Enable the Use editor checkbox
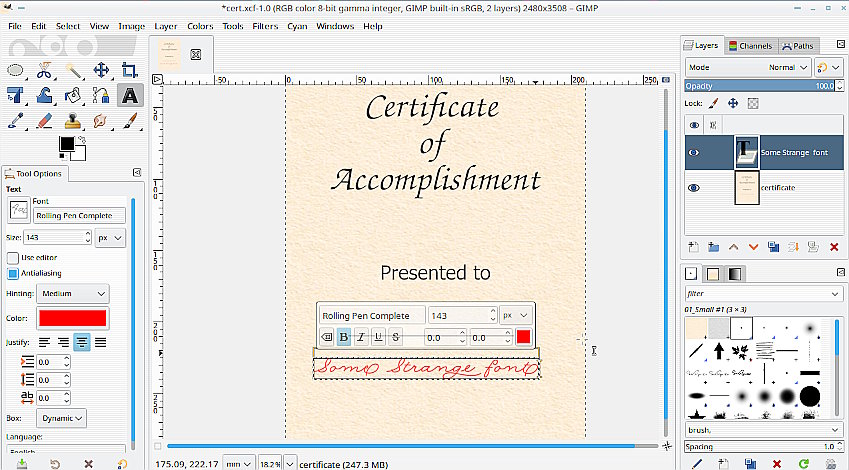The image size is (849, 470). tap(13, 258)
